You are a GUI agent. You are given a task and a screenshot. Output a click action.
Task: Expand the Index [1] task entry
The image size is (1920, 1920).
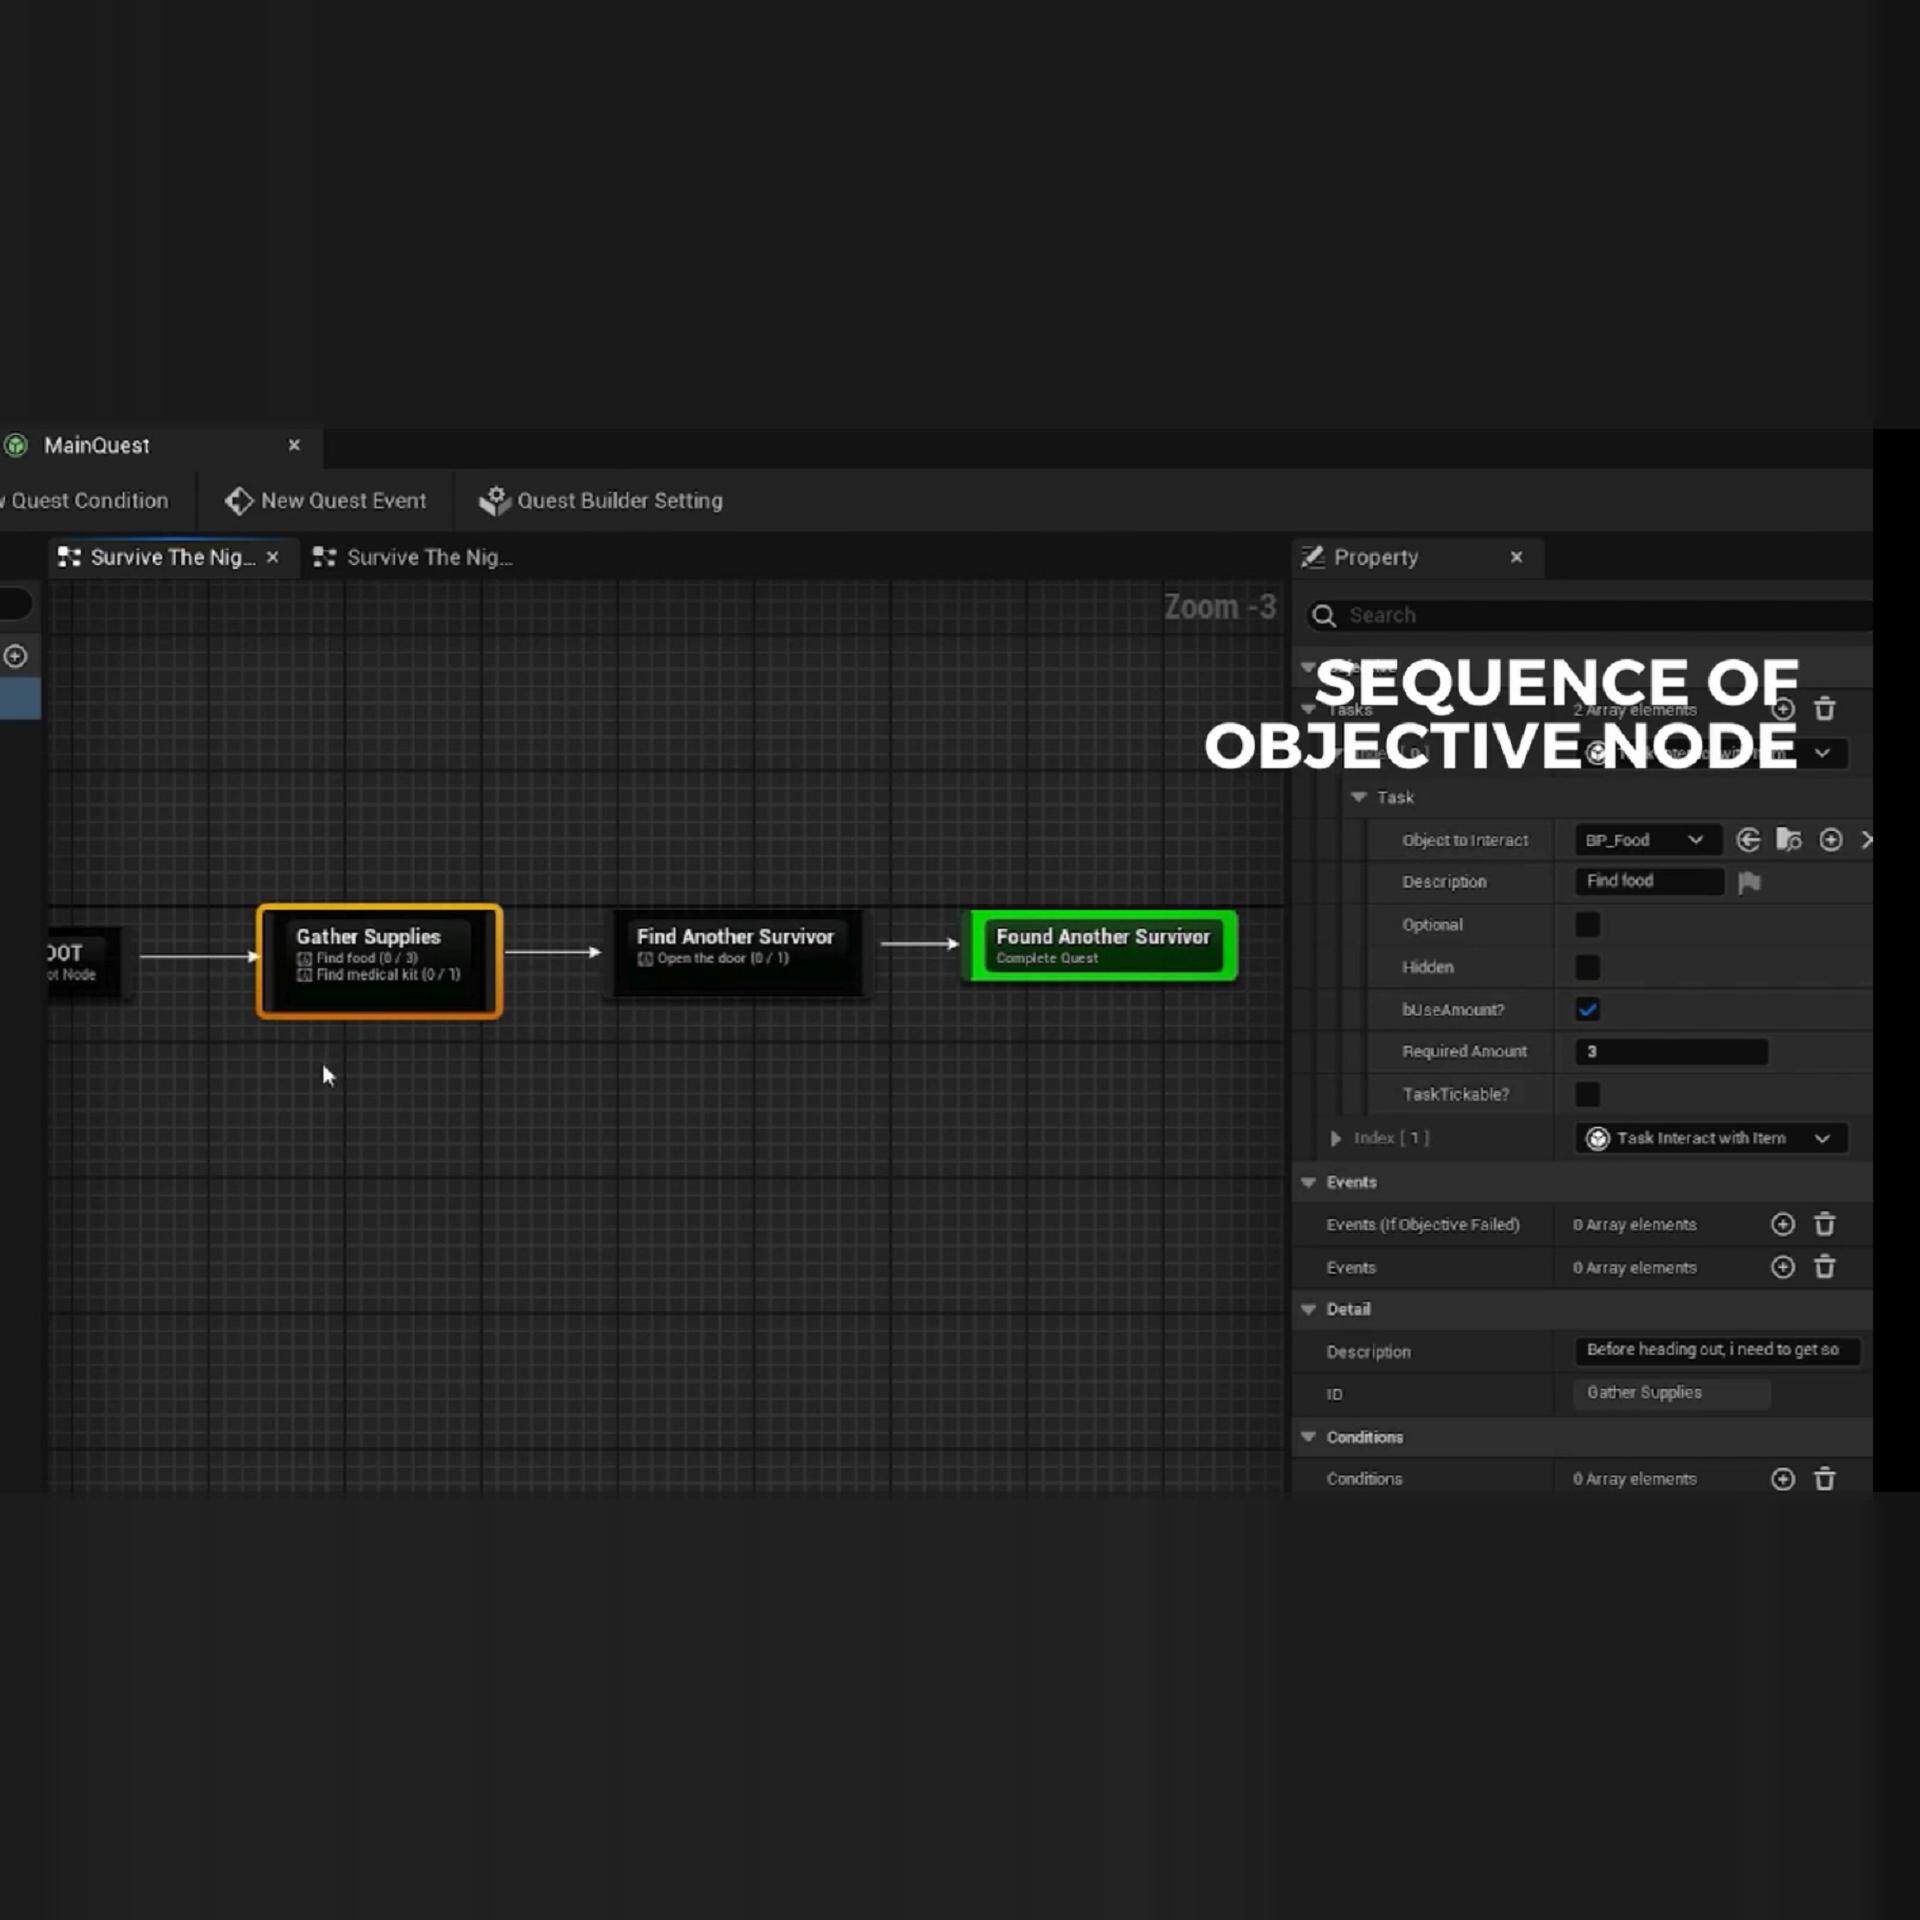[x=1335, y=1138]
